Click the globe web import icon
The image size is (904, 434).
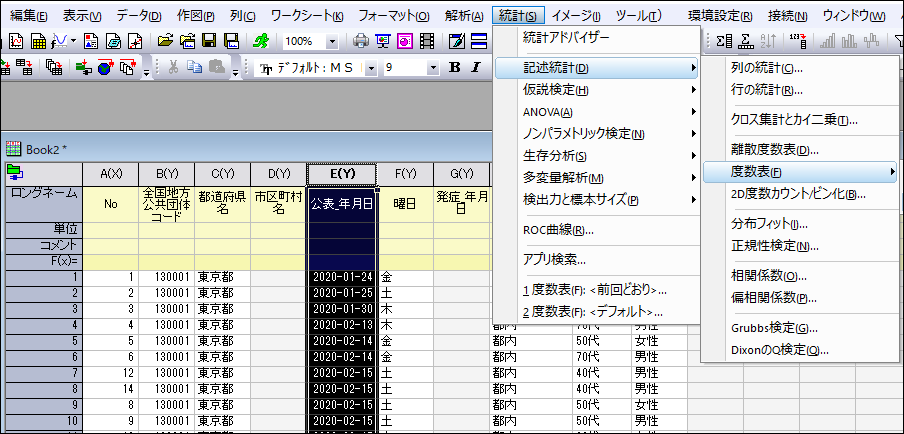[x=105, y=67]
